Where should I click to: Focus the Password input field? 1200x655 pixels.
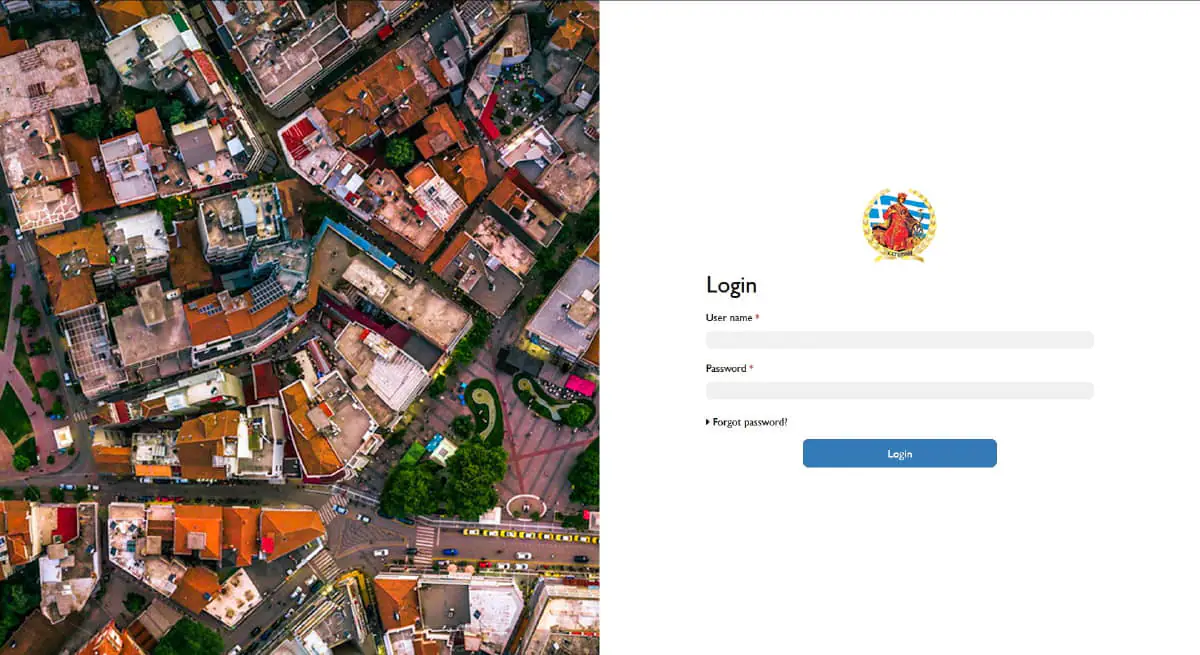pos(899,391)
